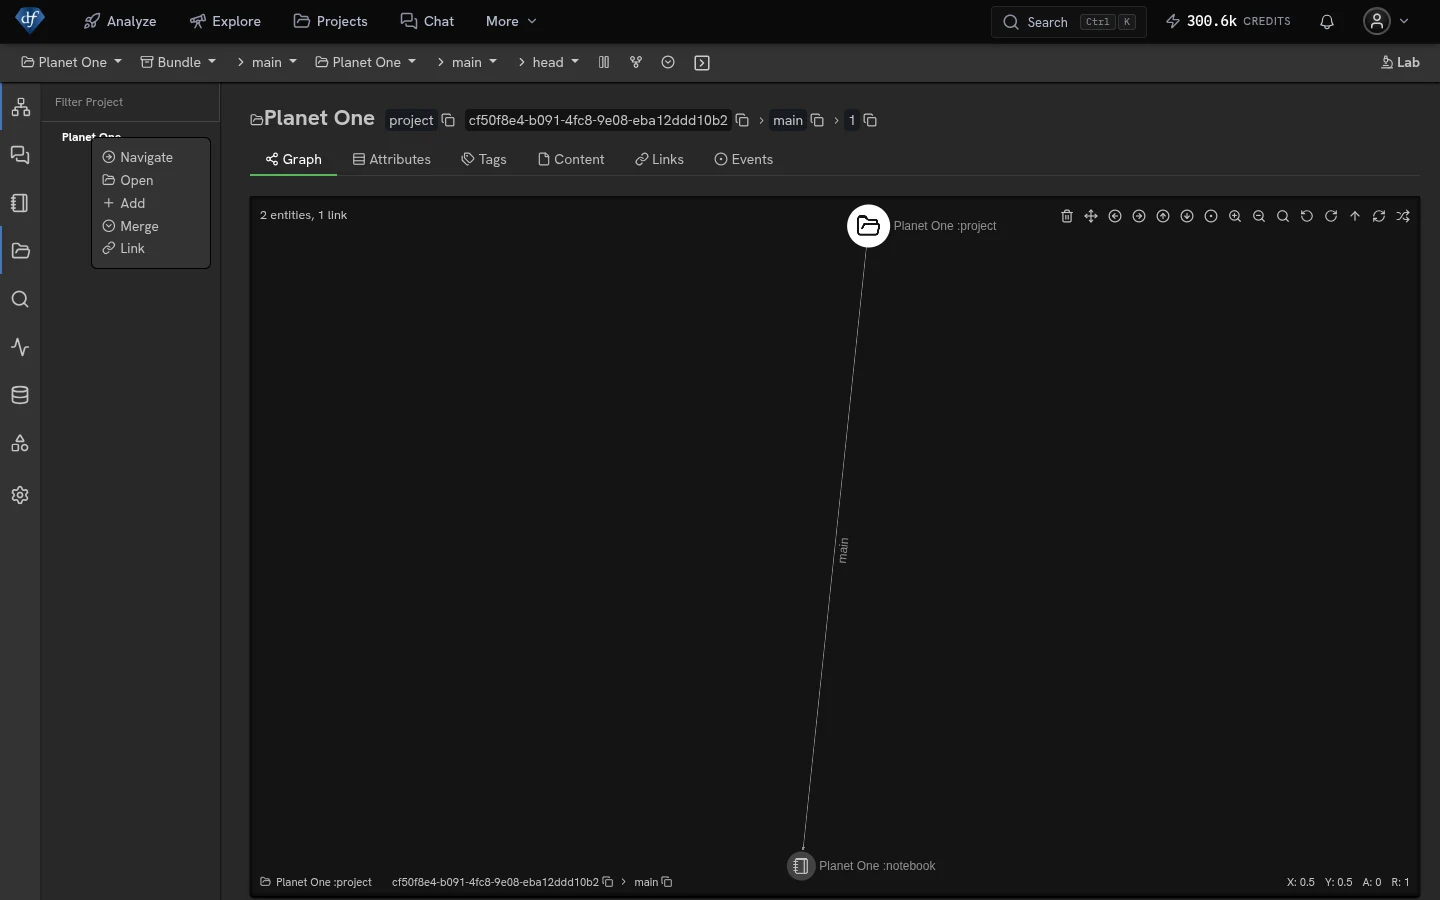The width and height of the screenshot is (1440, 900).
Task: Open the conversations sidebar icon
Action: tap(20, 155)
